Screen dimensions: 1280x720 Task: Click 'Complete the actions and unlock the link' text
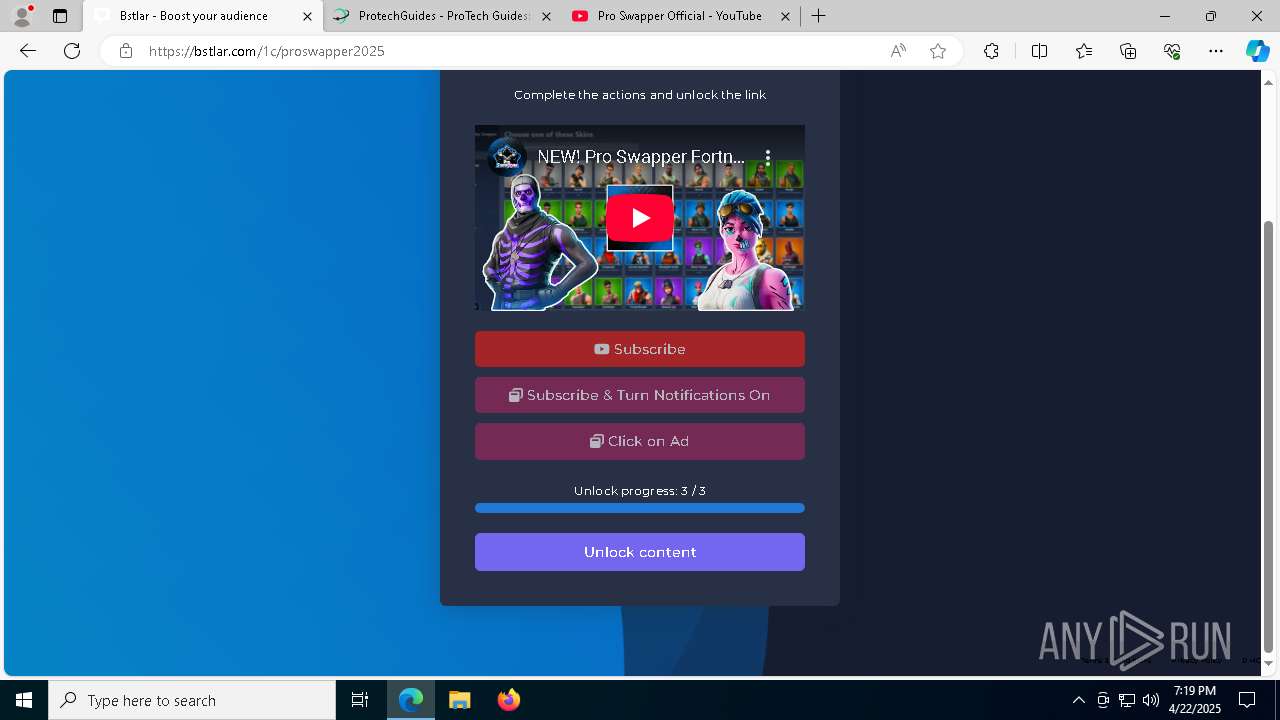(640, 95)
